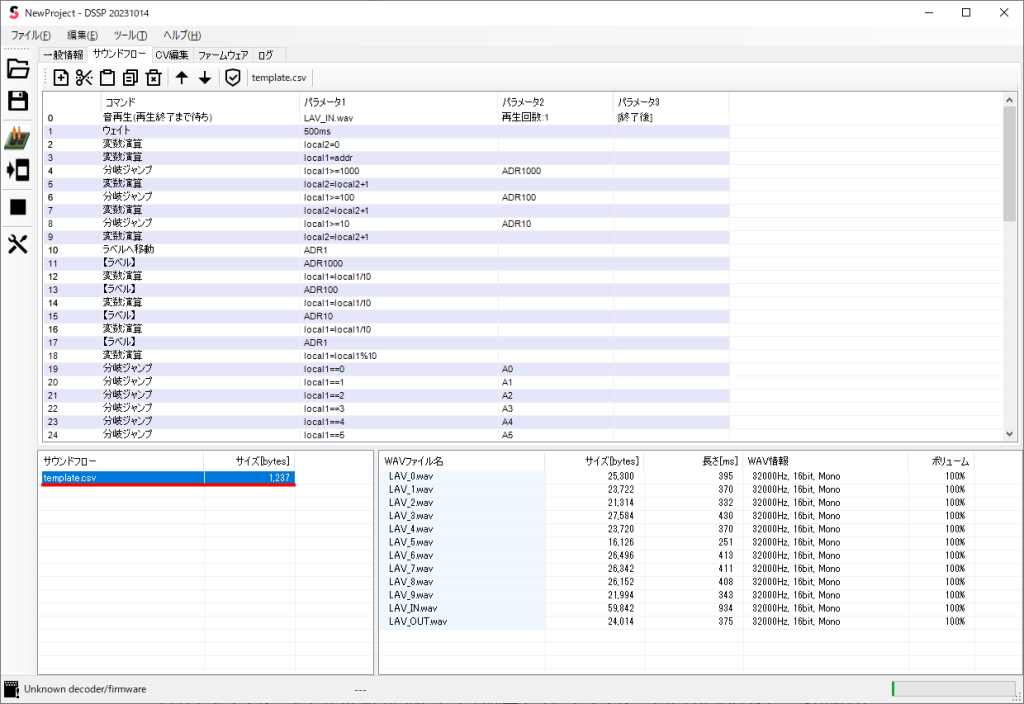Image resolution: width=1024 pixels, height=704 pixels.
Task: Select LAV_IN.wav in the WAV file list
Action: [x=413, y=608]
